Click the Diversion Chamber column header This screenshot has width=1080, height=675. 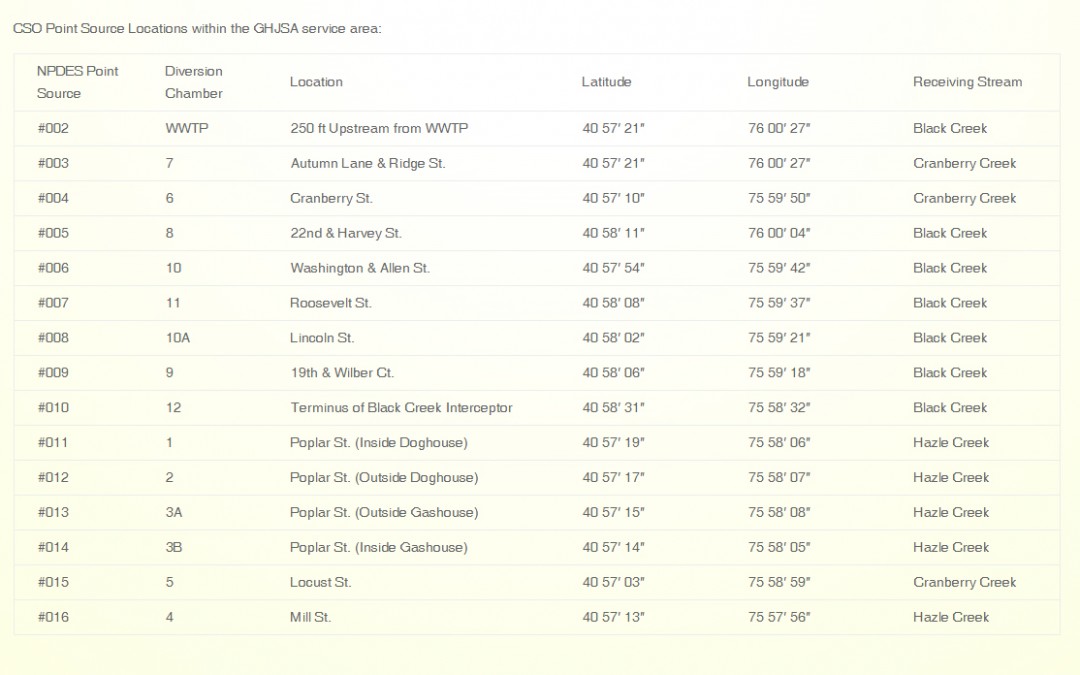(194, 82)
